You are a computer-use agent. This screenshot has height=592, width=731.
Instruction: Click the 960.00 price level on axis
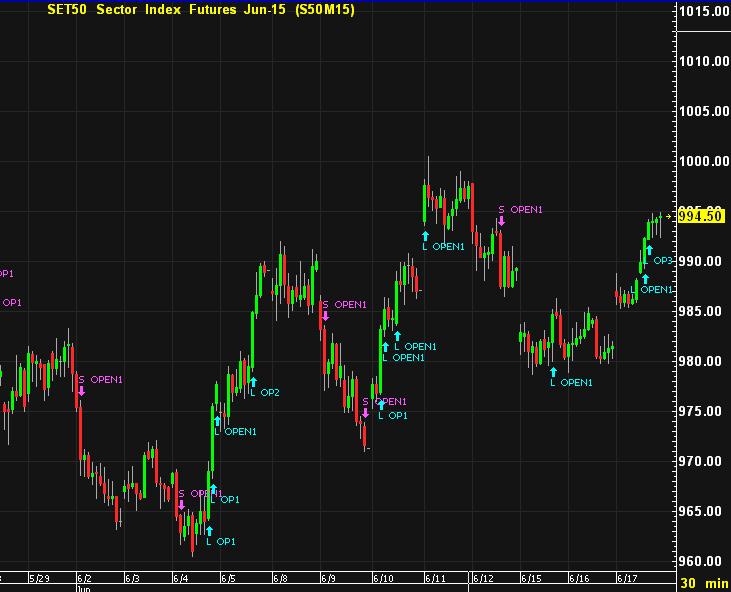pyautogui.click(x=703, y=561)
